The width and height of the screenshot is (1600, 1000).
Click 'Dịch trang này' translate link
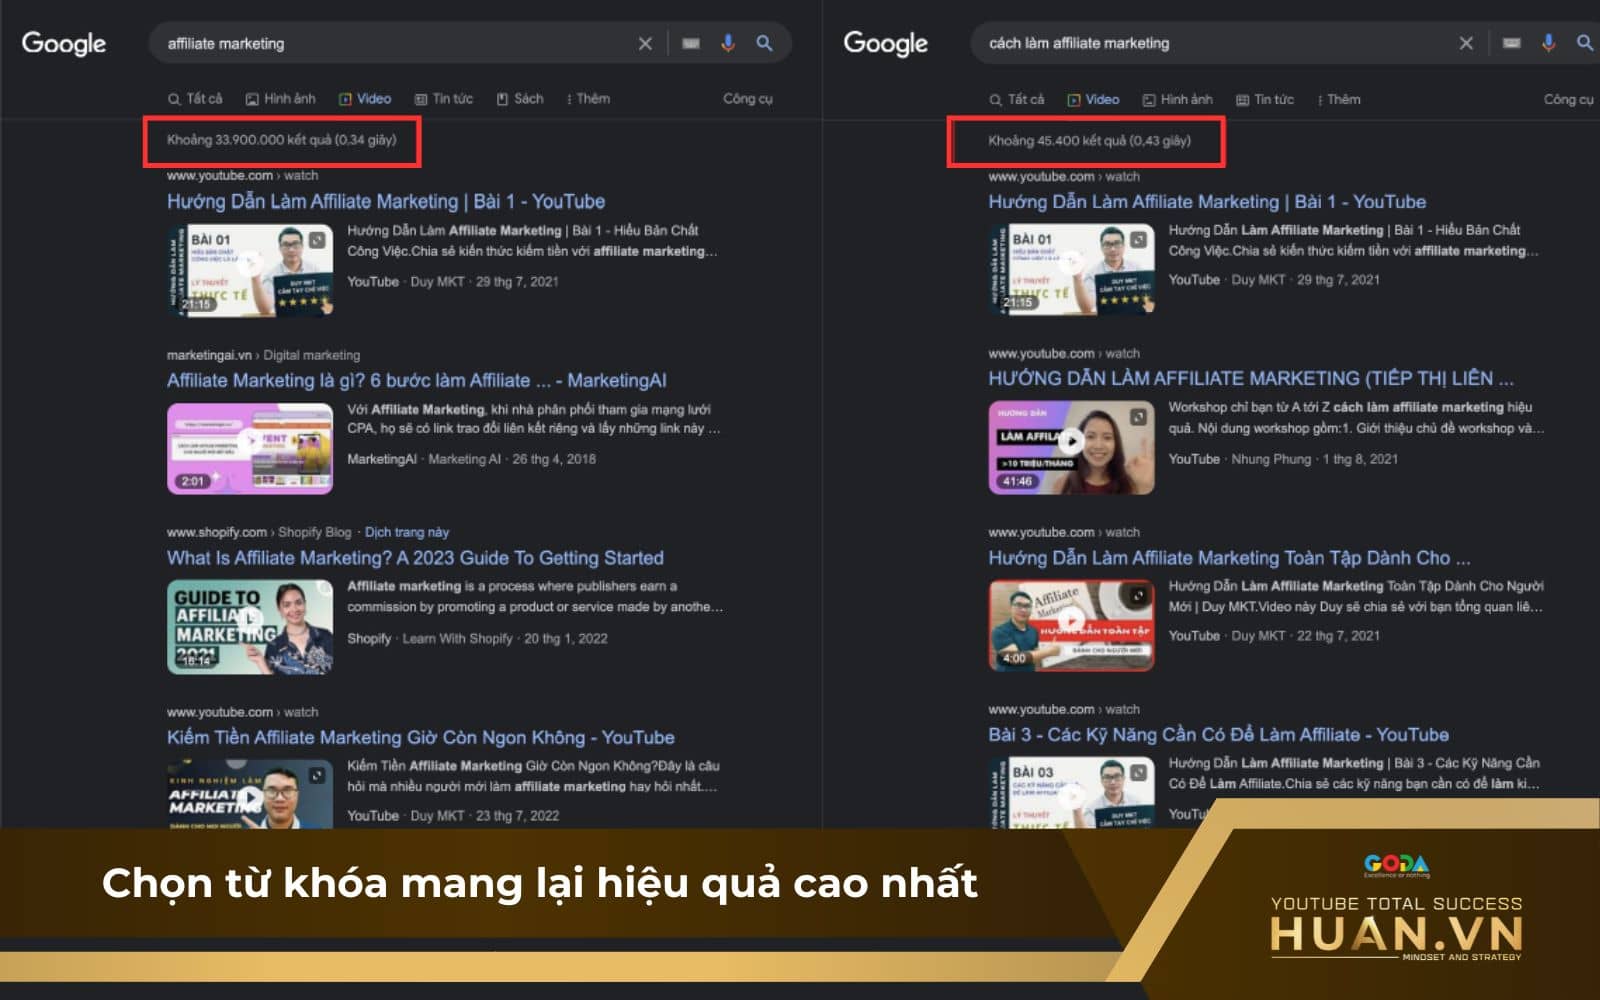407,532
